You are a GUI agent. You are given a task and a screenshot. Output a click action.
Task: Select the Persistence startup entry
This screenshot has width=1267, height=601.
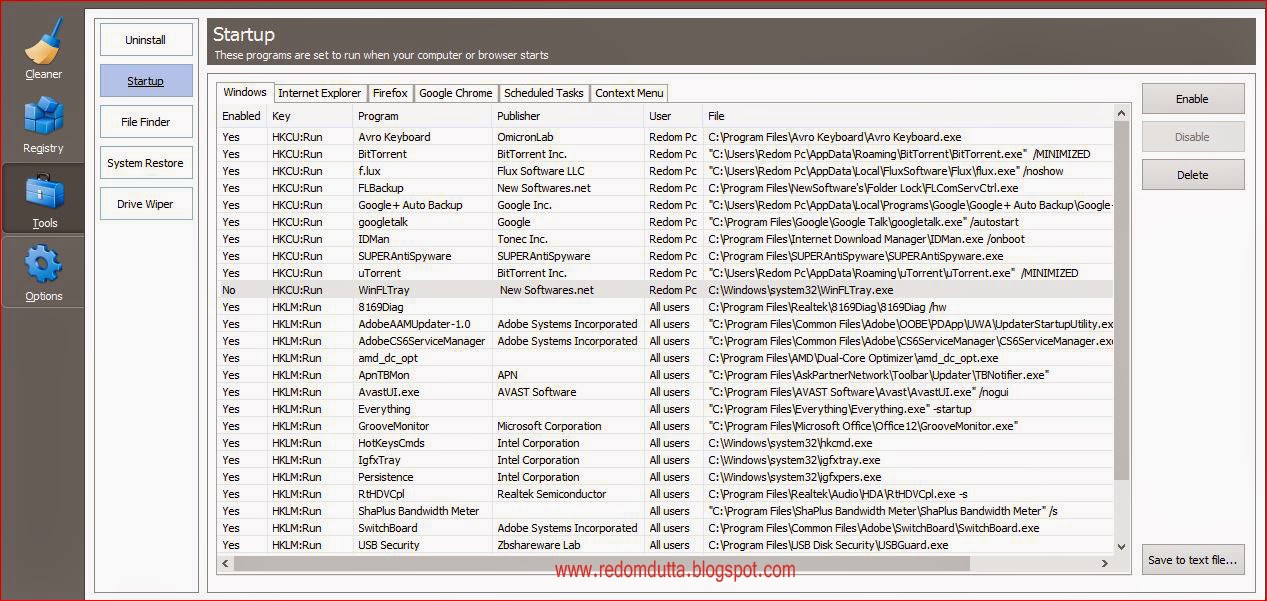point(666,477)
